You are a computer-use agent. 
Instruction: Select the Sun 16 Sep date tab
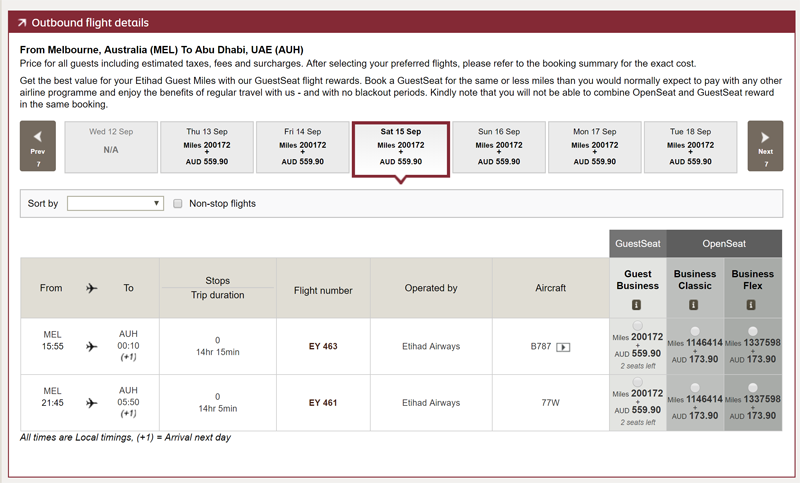coord(499,147)
